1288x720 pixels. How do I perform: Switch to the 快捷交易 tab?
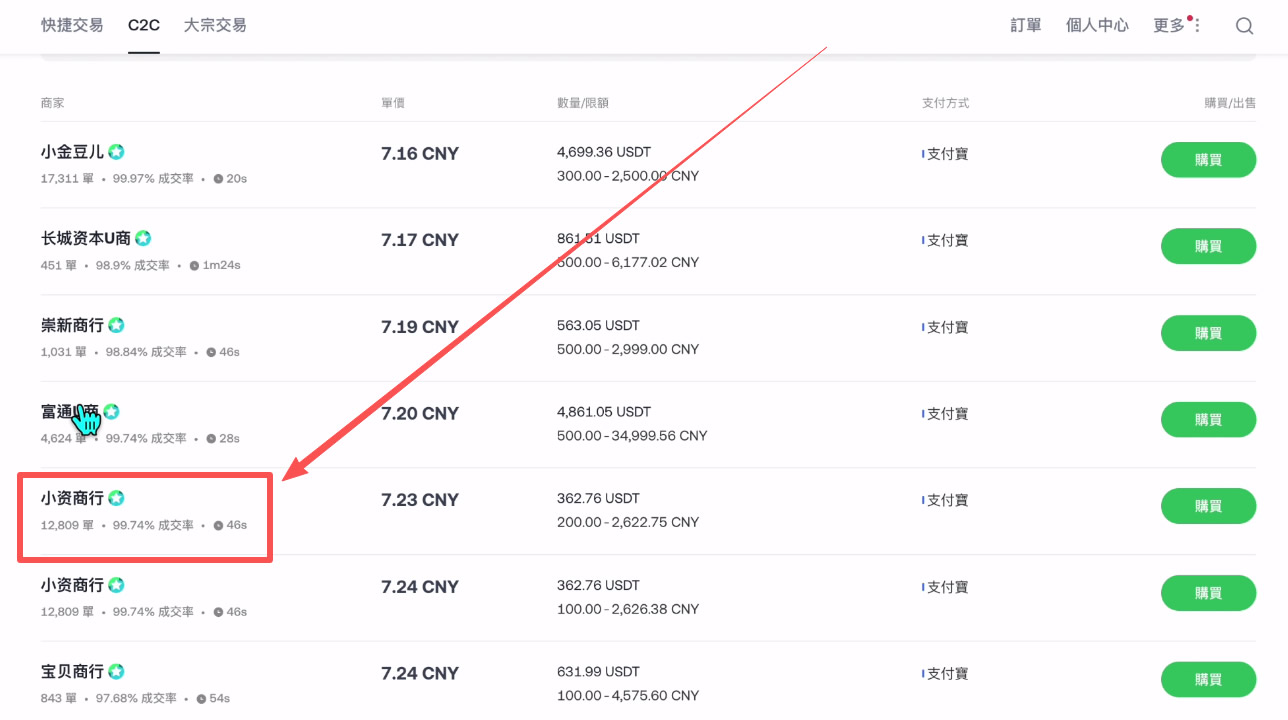[72, 25]
